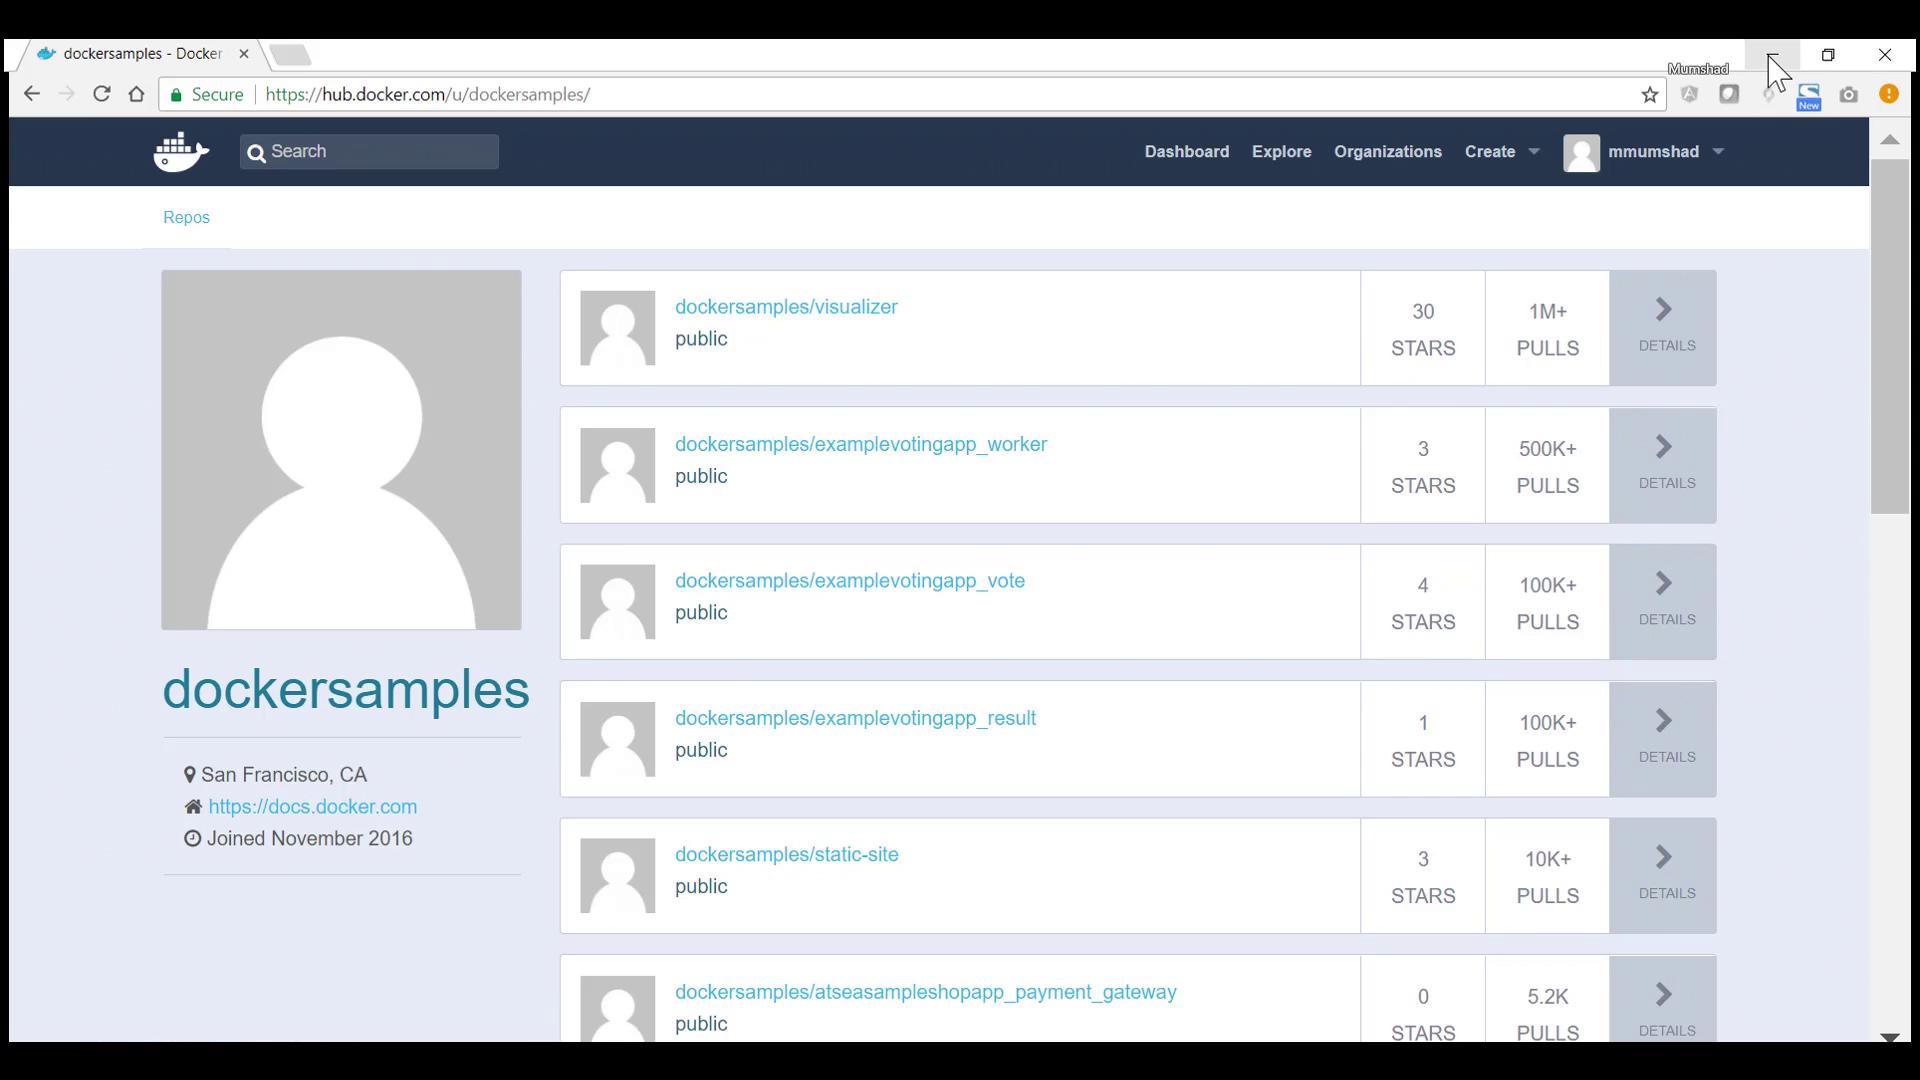The height and width of the screenshot is (1080, 1920).
Task: Click the browser home icon
Action: (137, 94)
